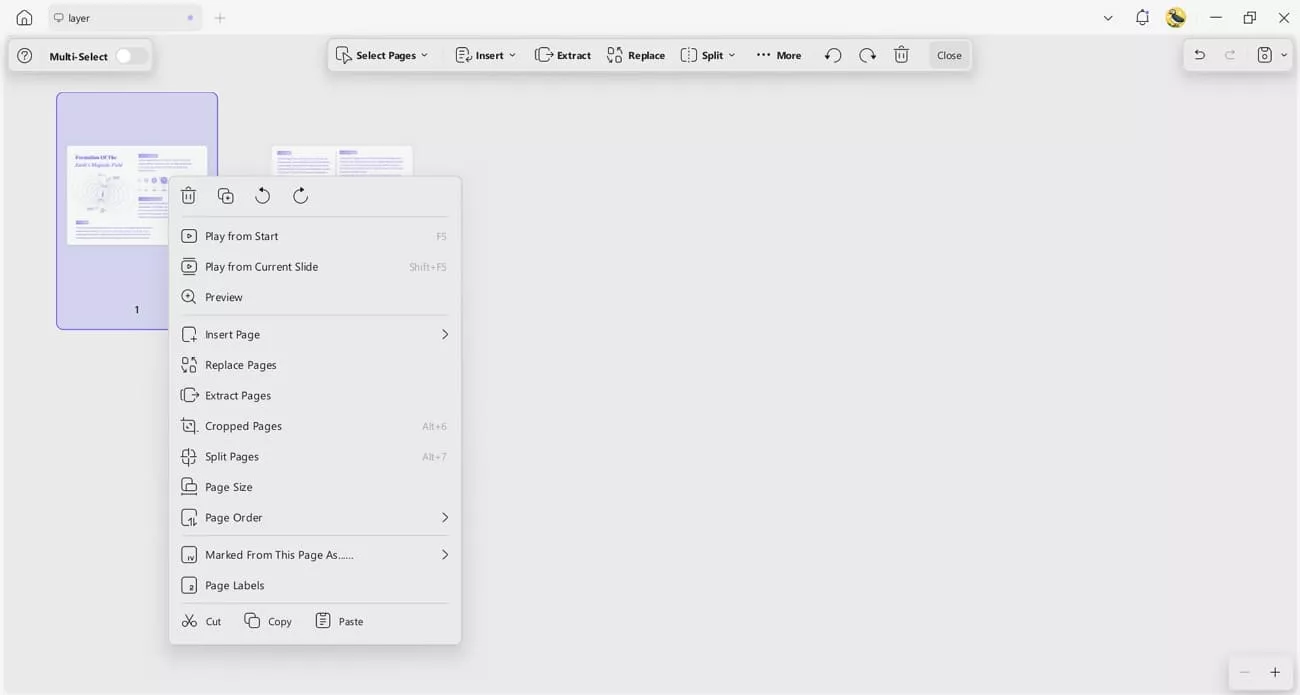Click Paste in the context menu
The image size is (1300, 695).
[339, 621]
